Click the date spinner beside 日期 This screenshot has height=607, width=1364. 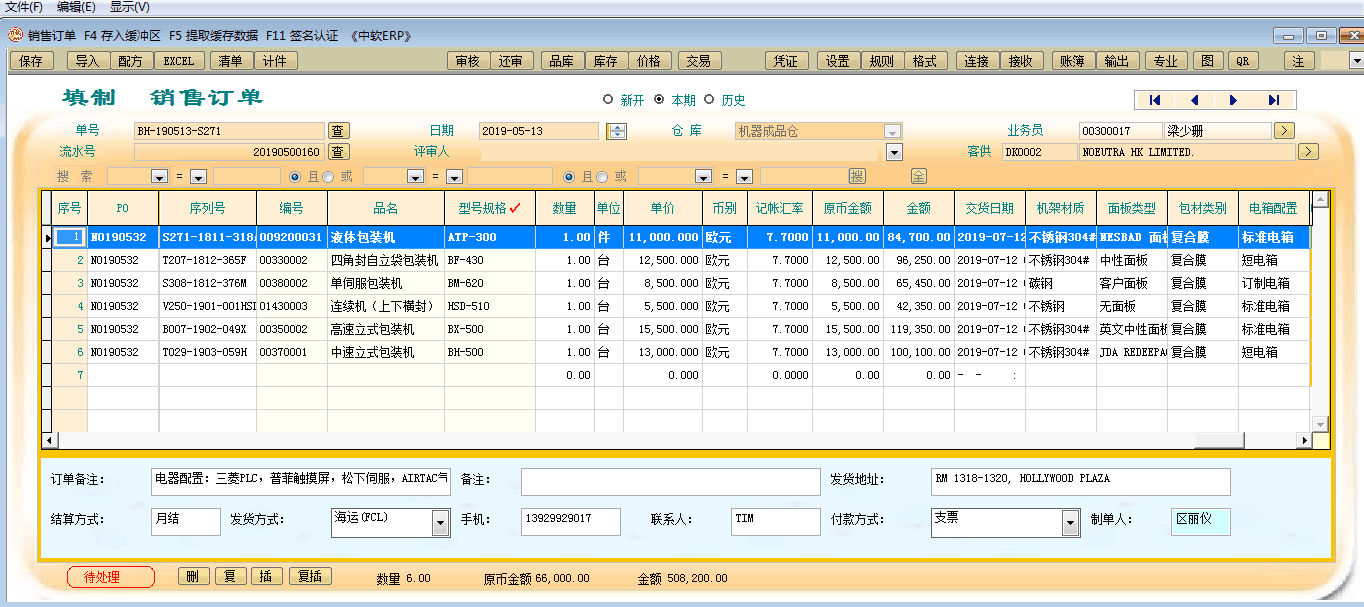(617, 131)
